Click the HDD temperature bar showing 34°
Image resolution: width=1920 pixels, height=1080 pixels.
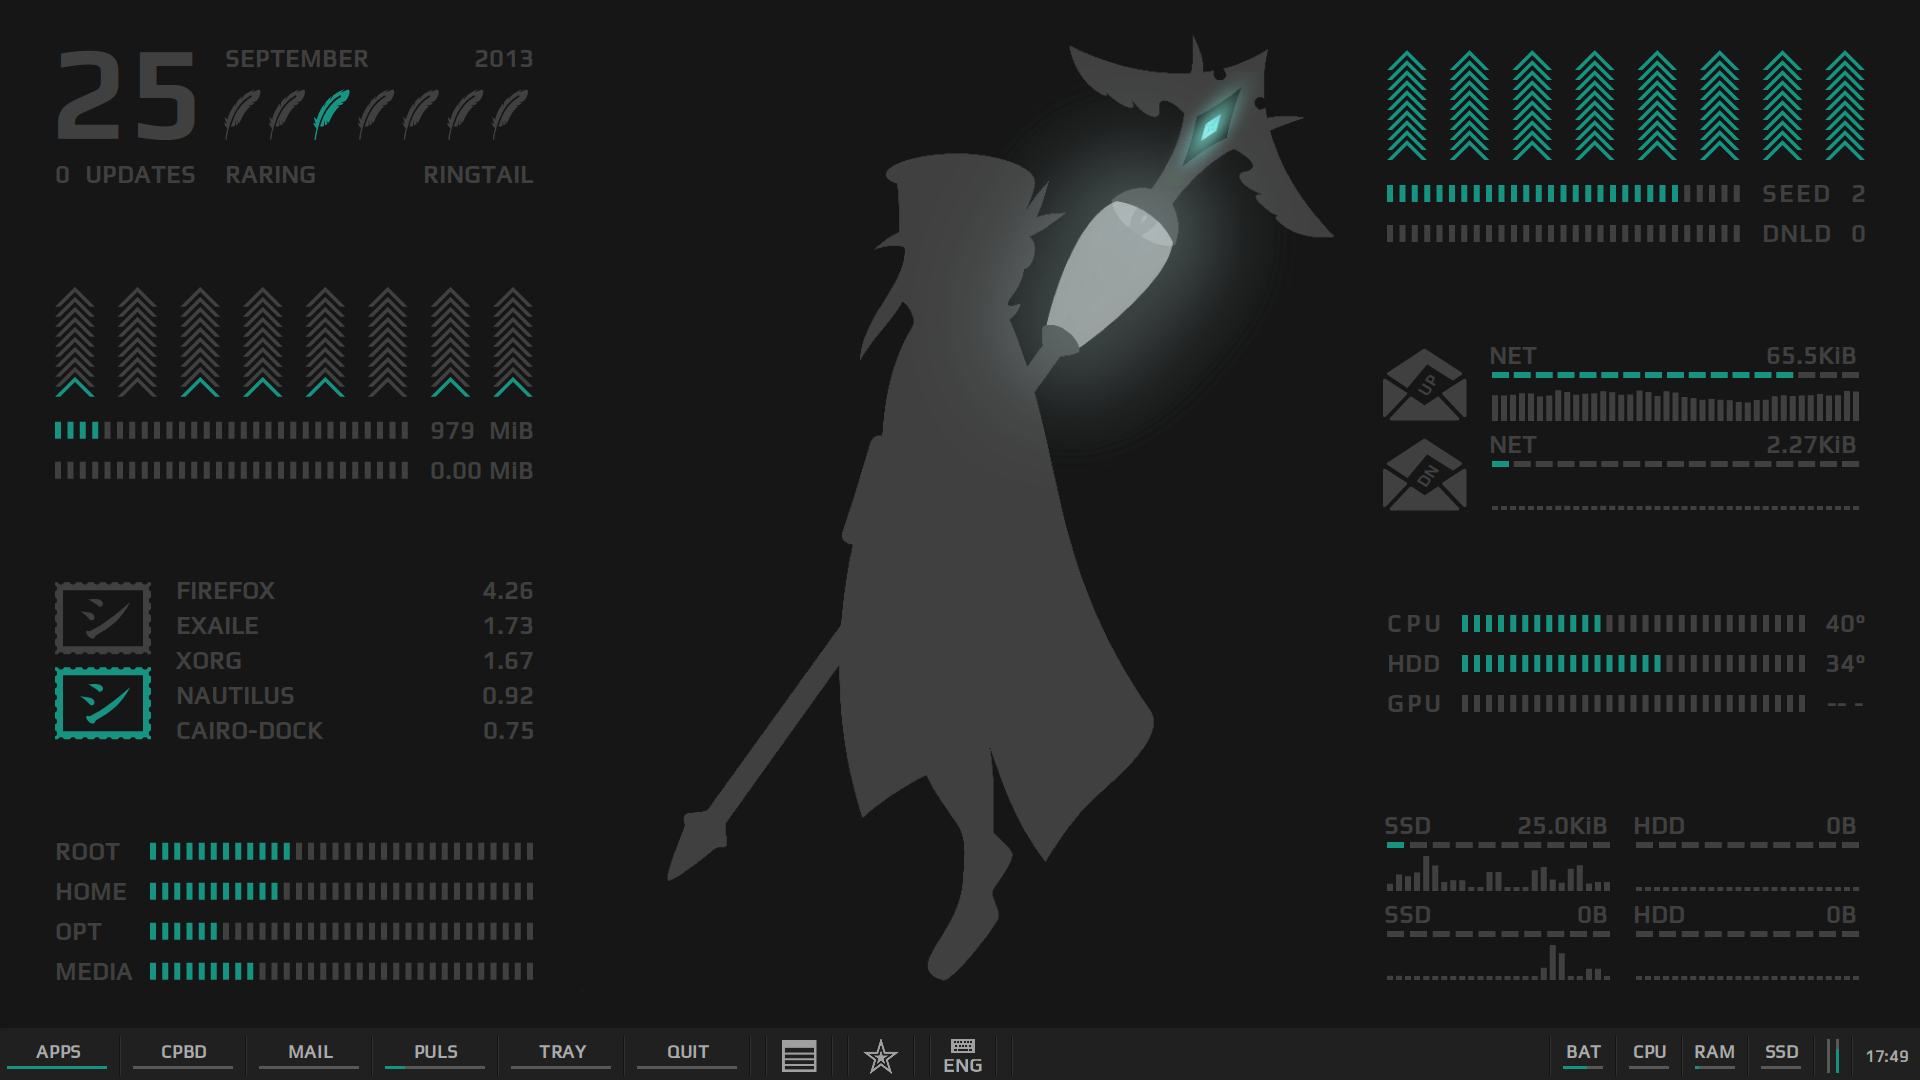1633,663
